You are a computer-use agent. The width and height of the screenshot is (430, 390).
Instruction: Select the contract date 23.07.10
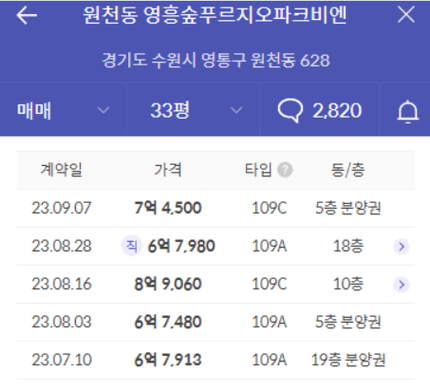pyautogui.click(x=61, y=360)
